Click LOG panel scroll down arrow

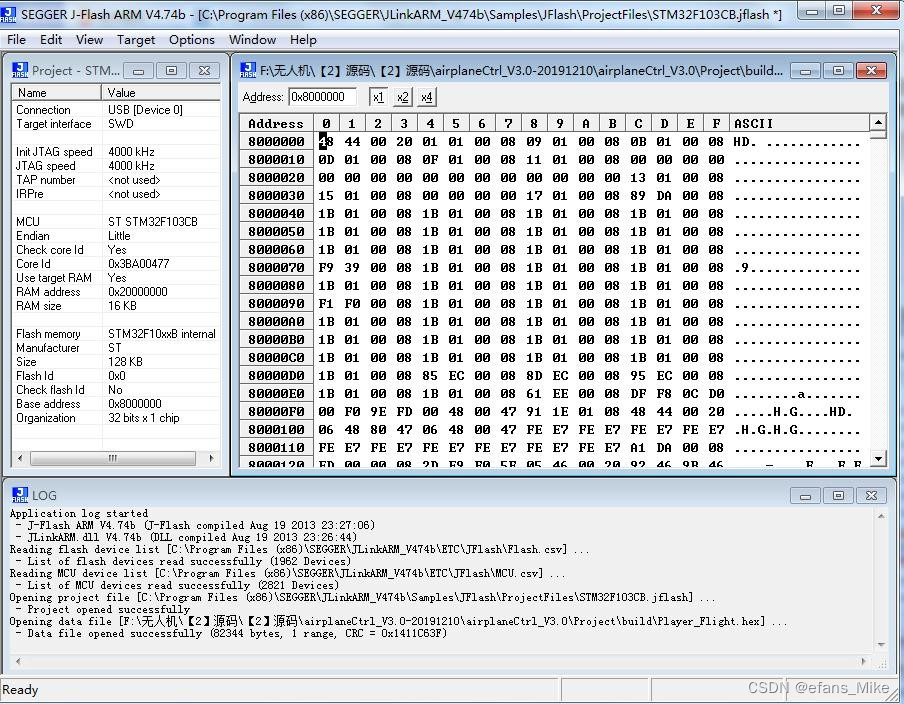[881, 645]
